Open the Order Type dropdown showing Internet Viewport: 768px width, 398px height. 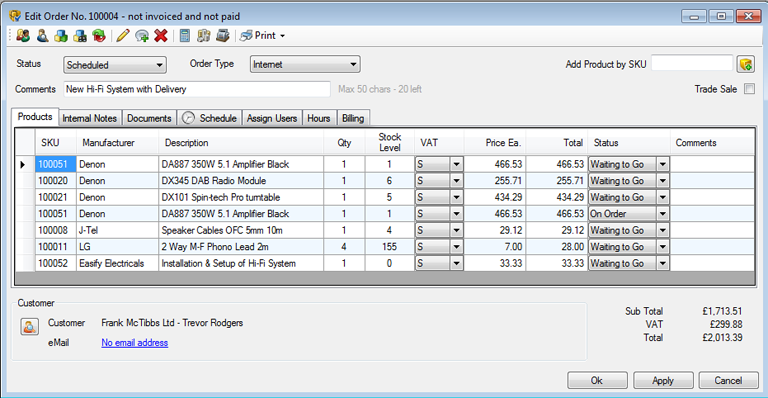click(305, 64)
